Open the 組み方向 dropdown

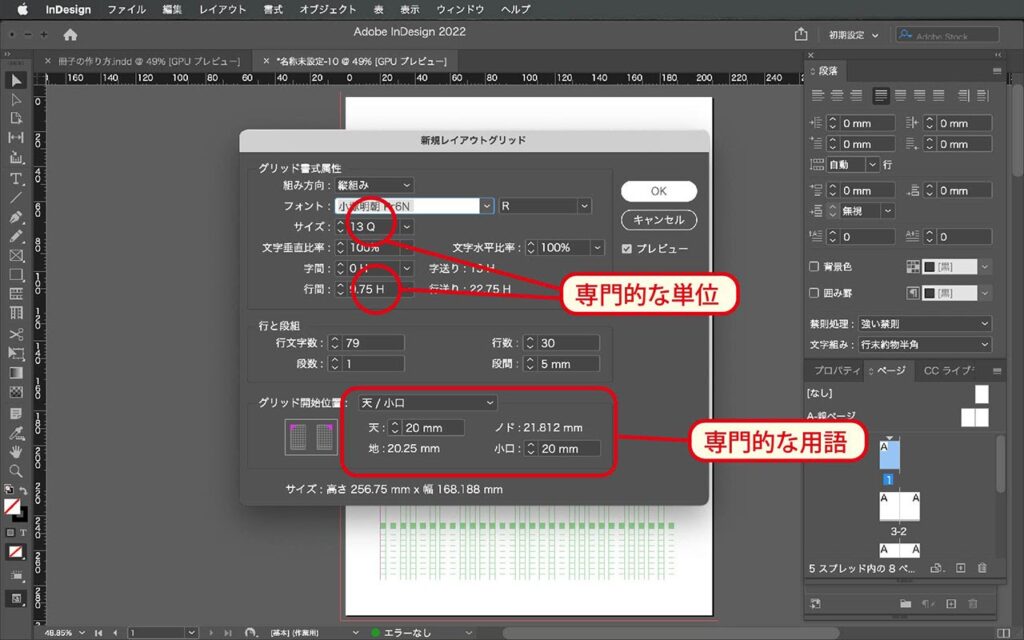374,185
